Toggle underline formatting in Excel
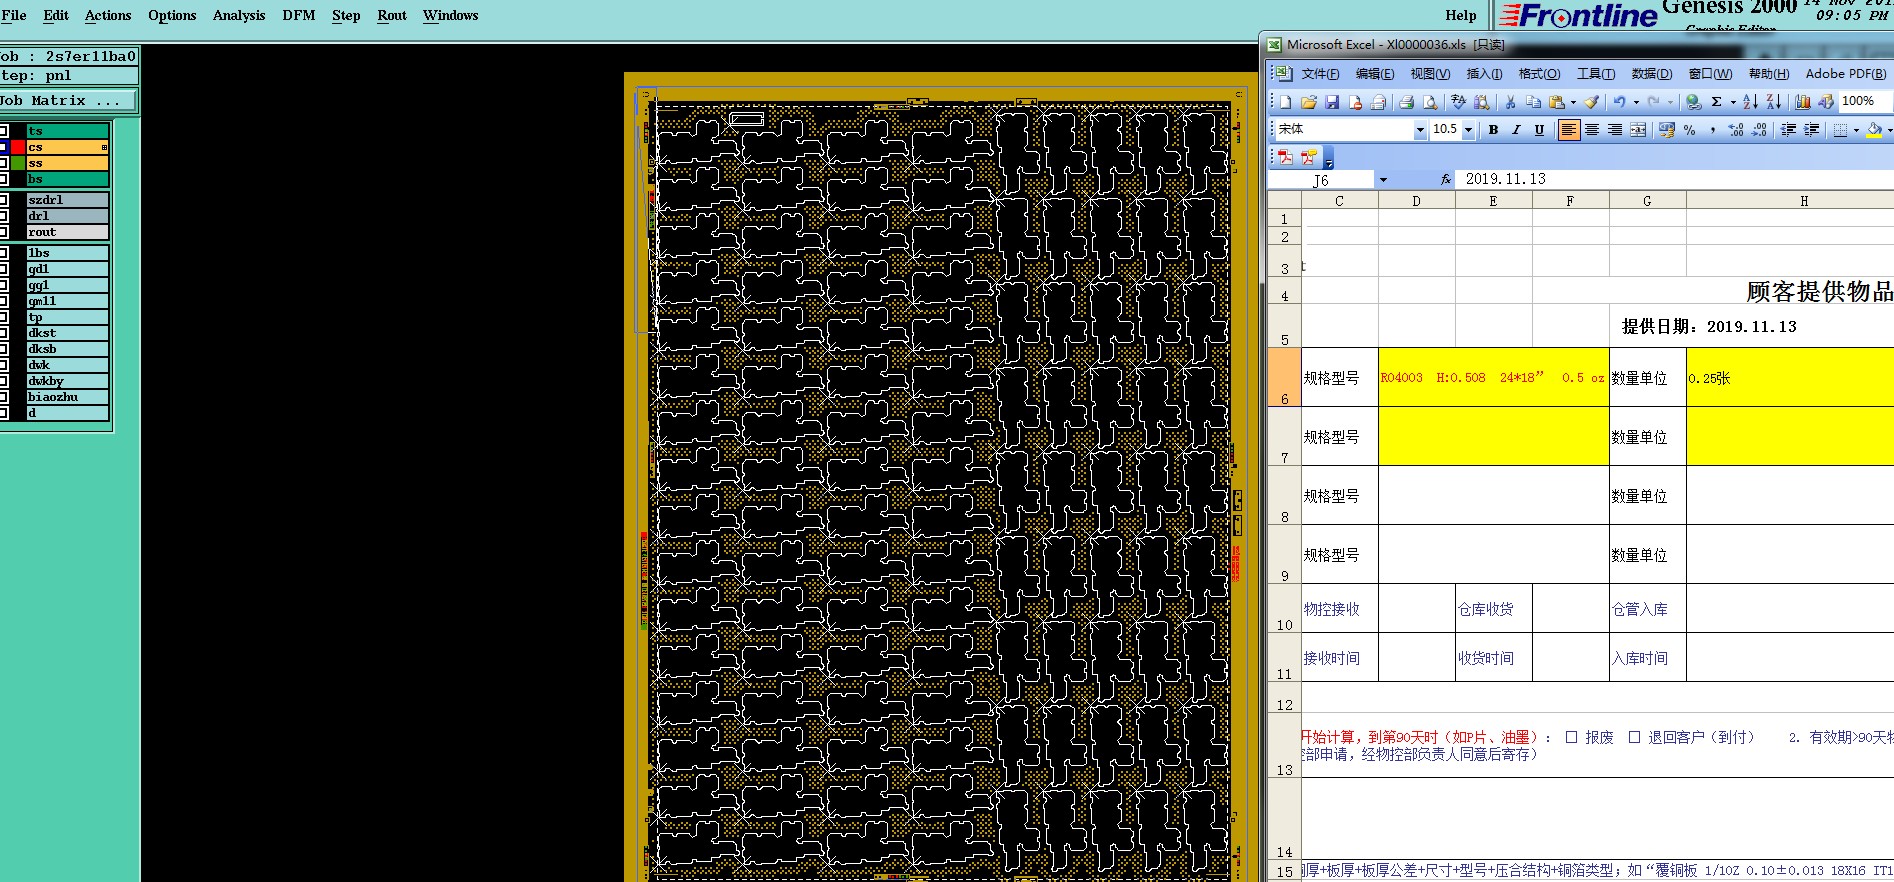 [1539, 130]
